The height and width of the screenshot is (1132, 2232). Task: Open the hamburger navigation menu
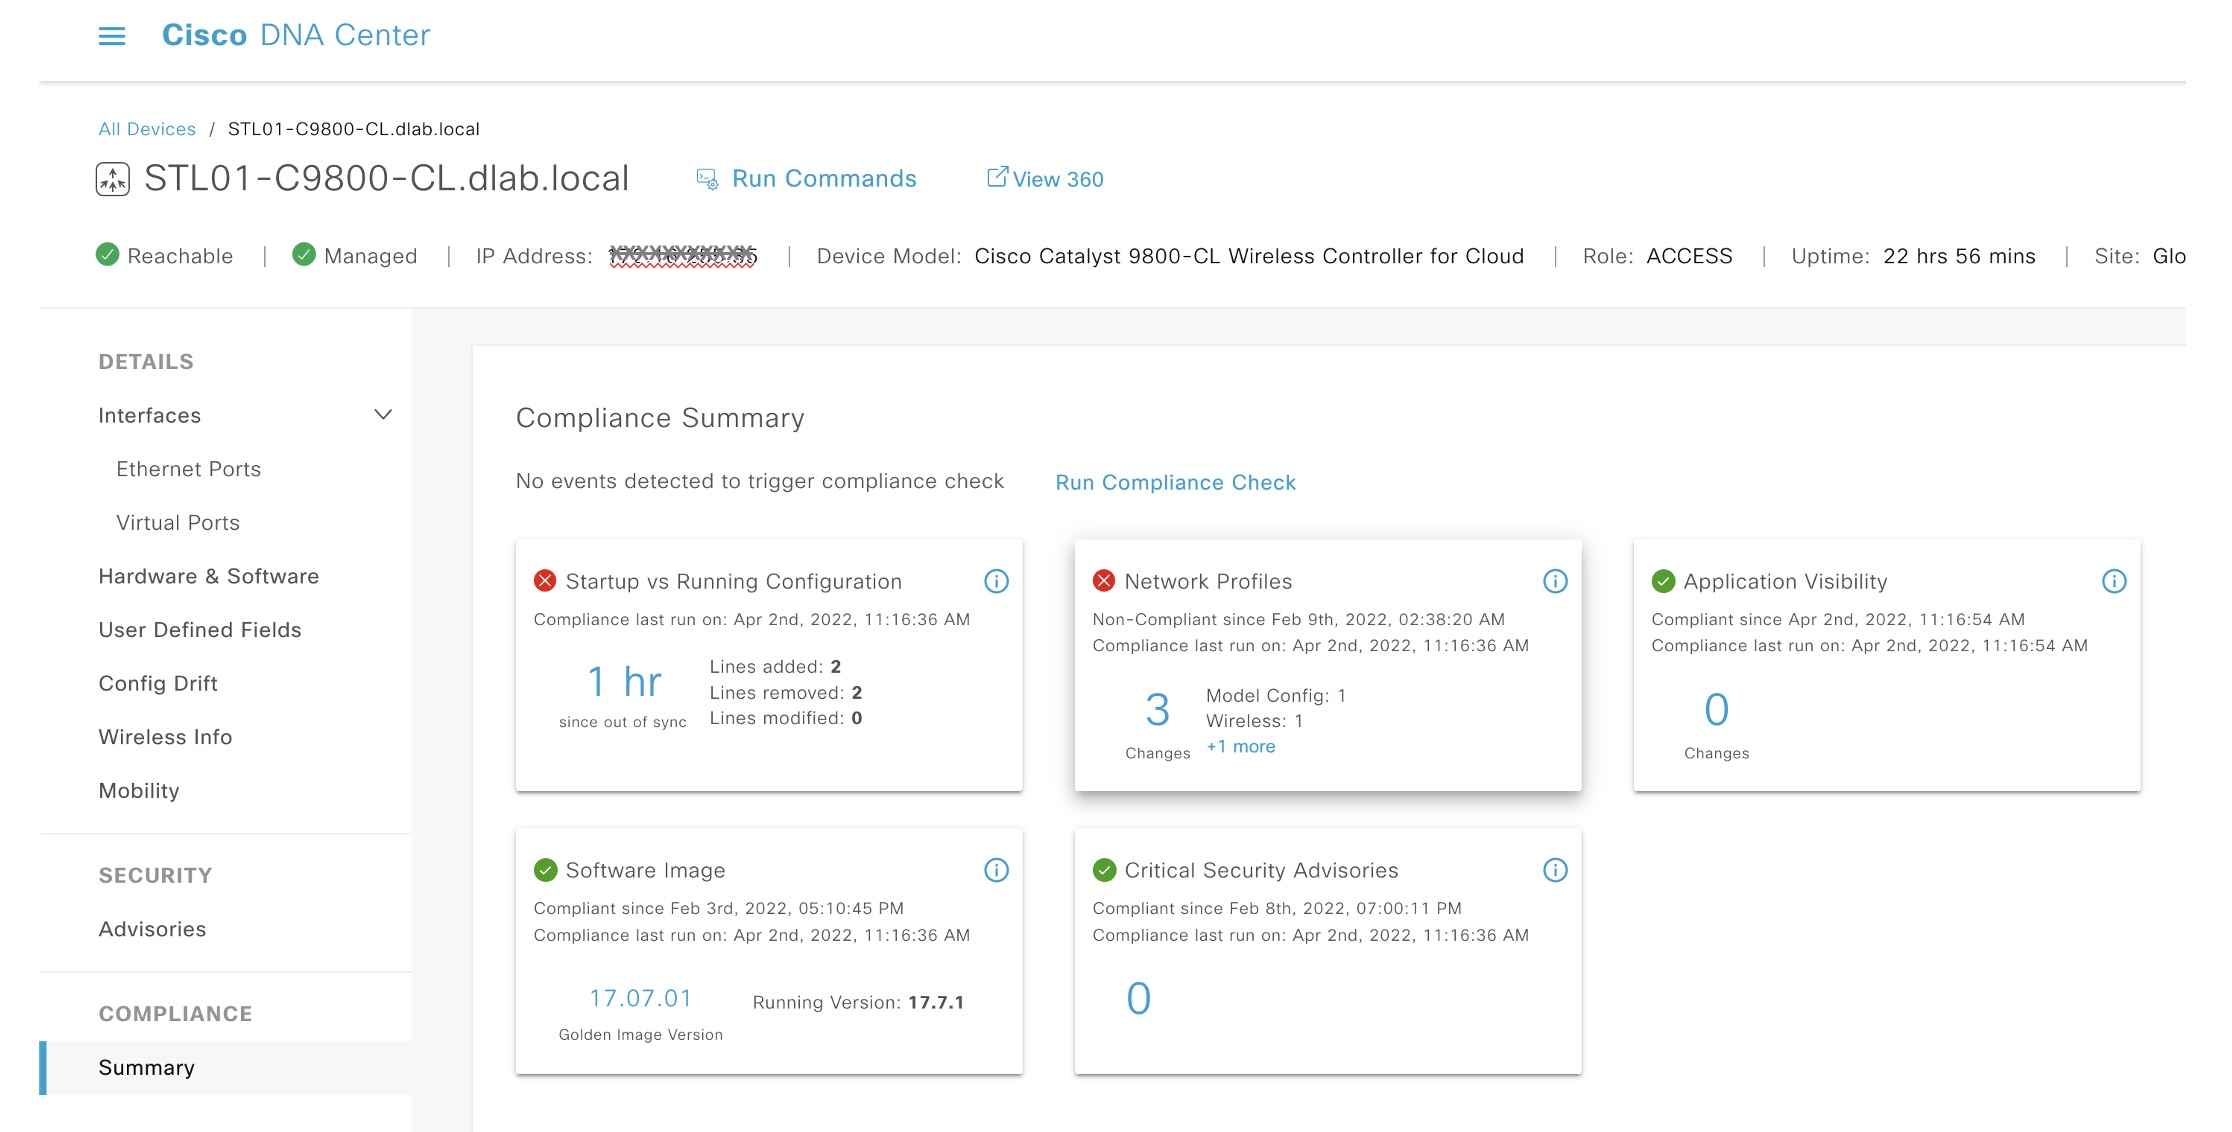click(112, 36)
